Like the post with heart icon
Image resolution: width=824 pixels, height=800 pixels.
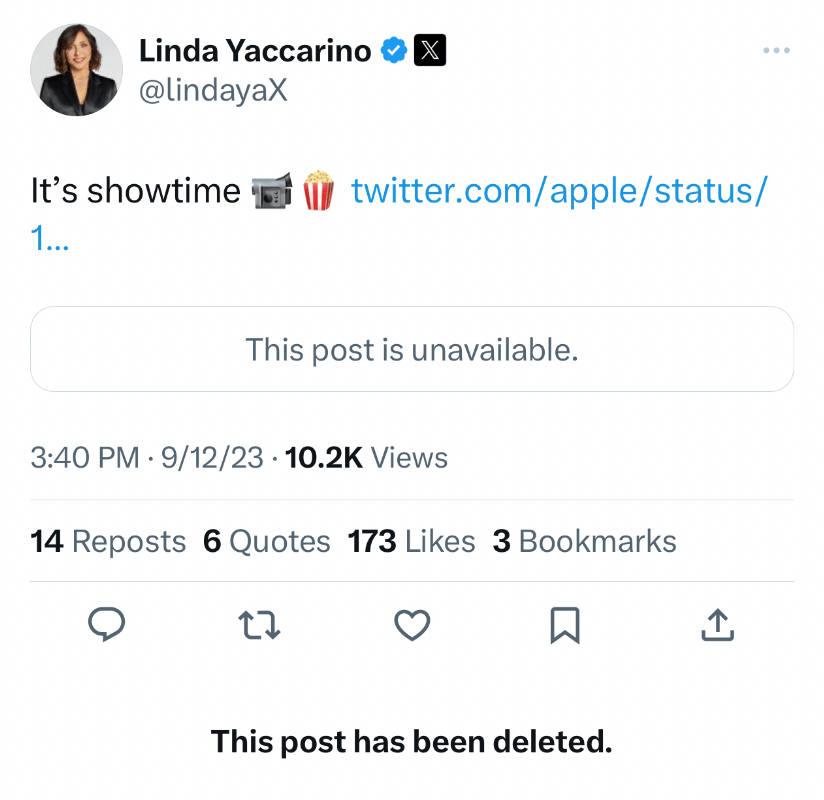[x=412, y=625]
